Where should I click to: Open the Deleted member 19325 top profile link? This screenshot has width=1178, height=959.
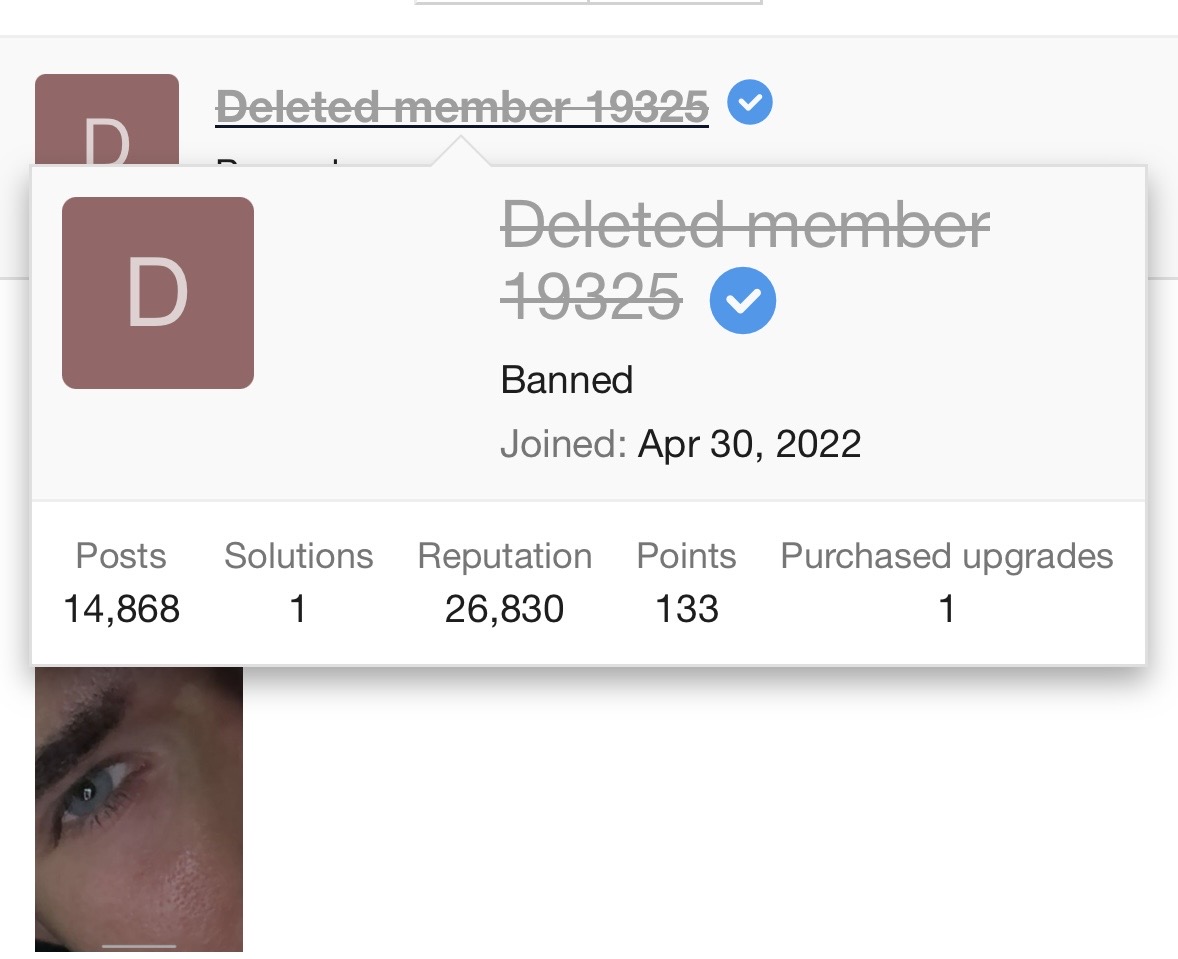[462, 106]
